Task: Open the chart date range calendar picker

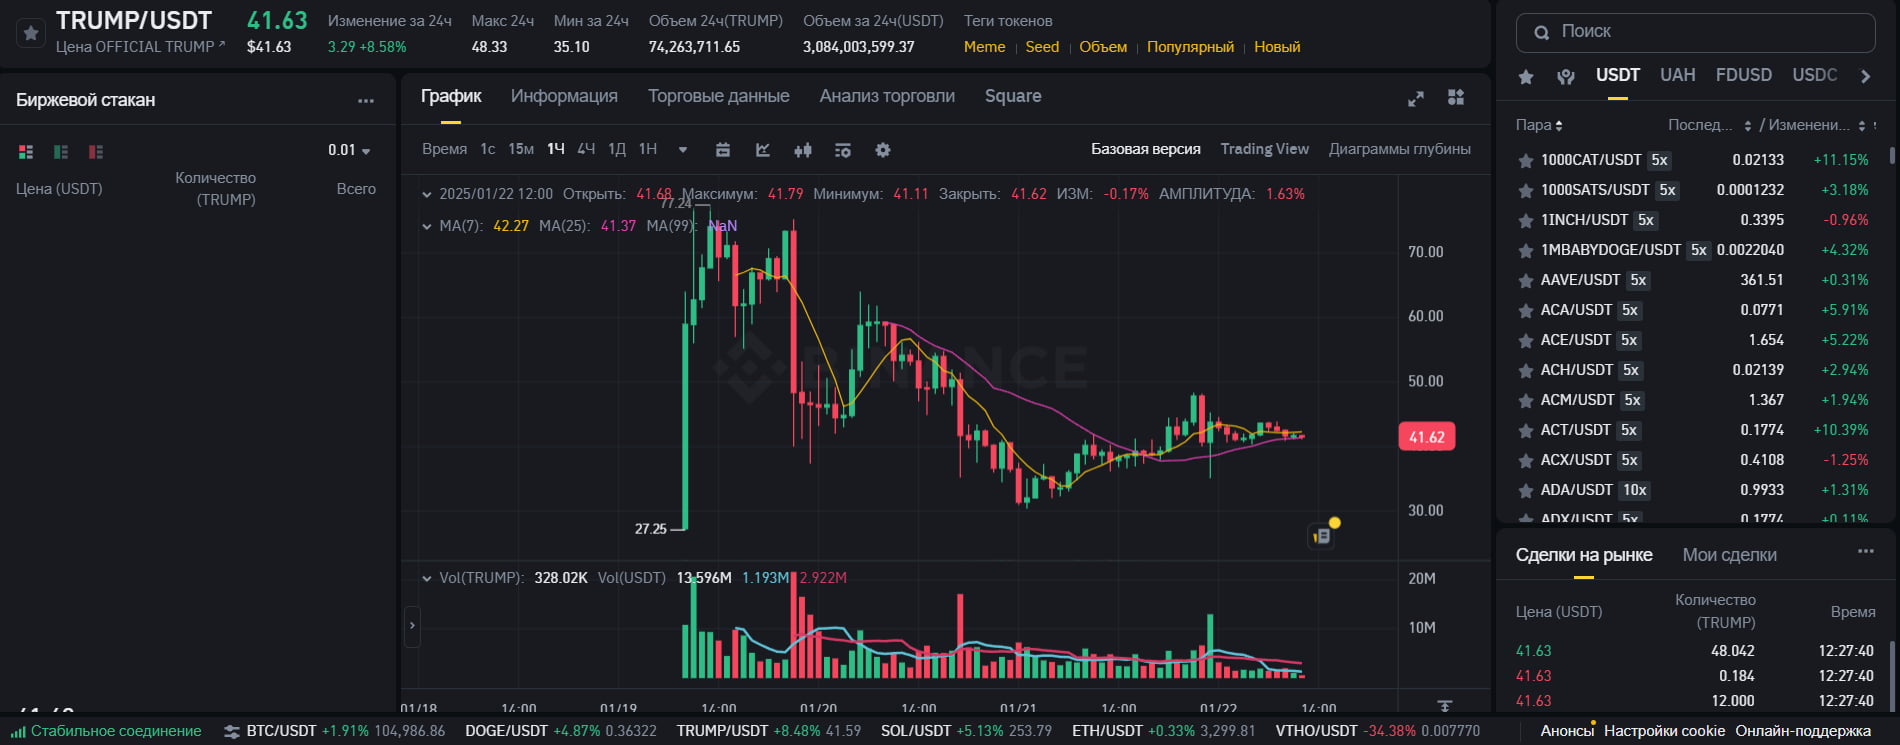Action: coord(723,150)
